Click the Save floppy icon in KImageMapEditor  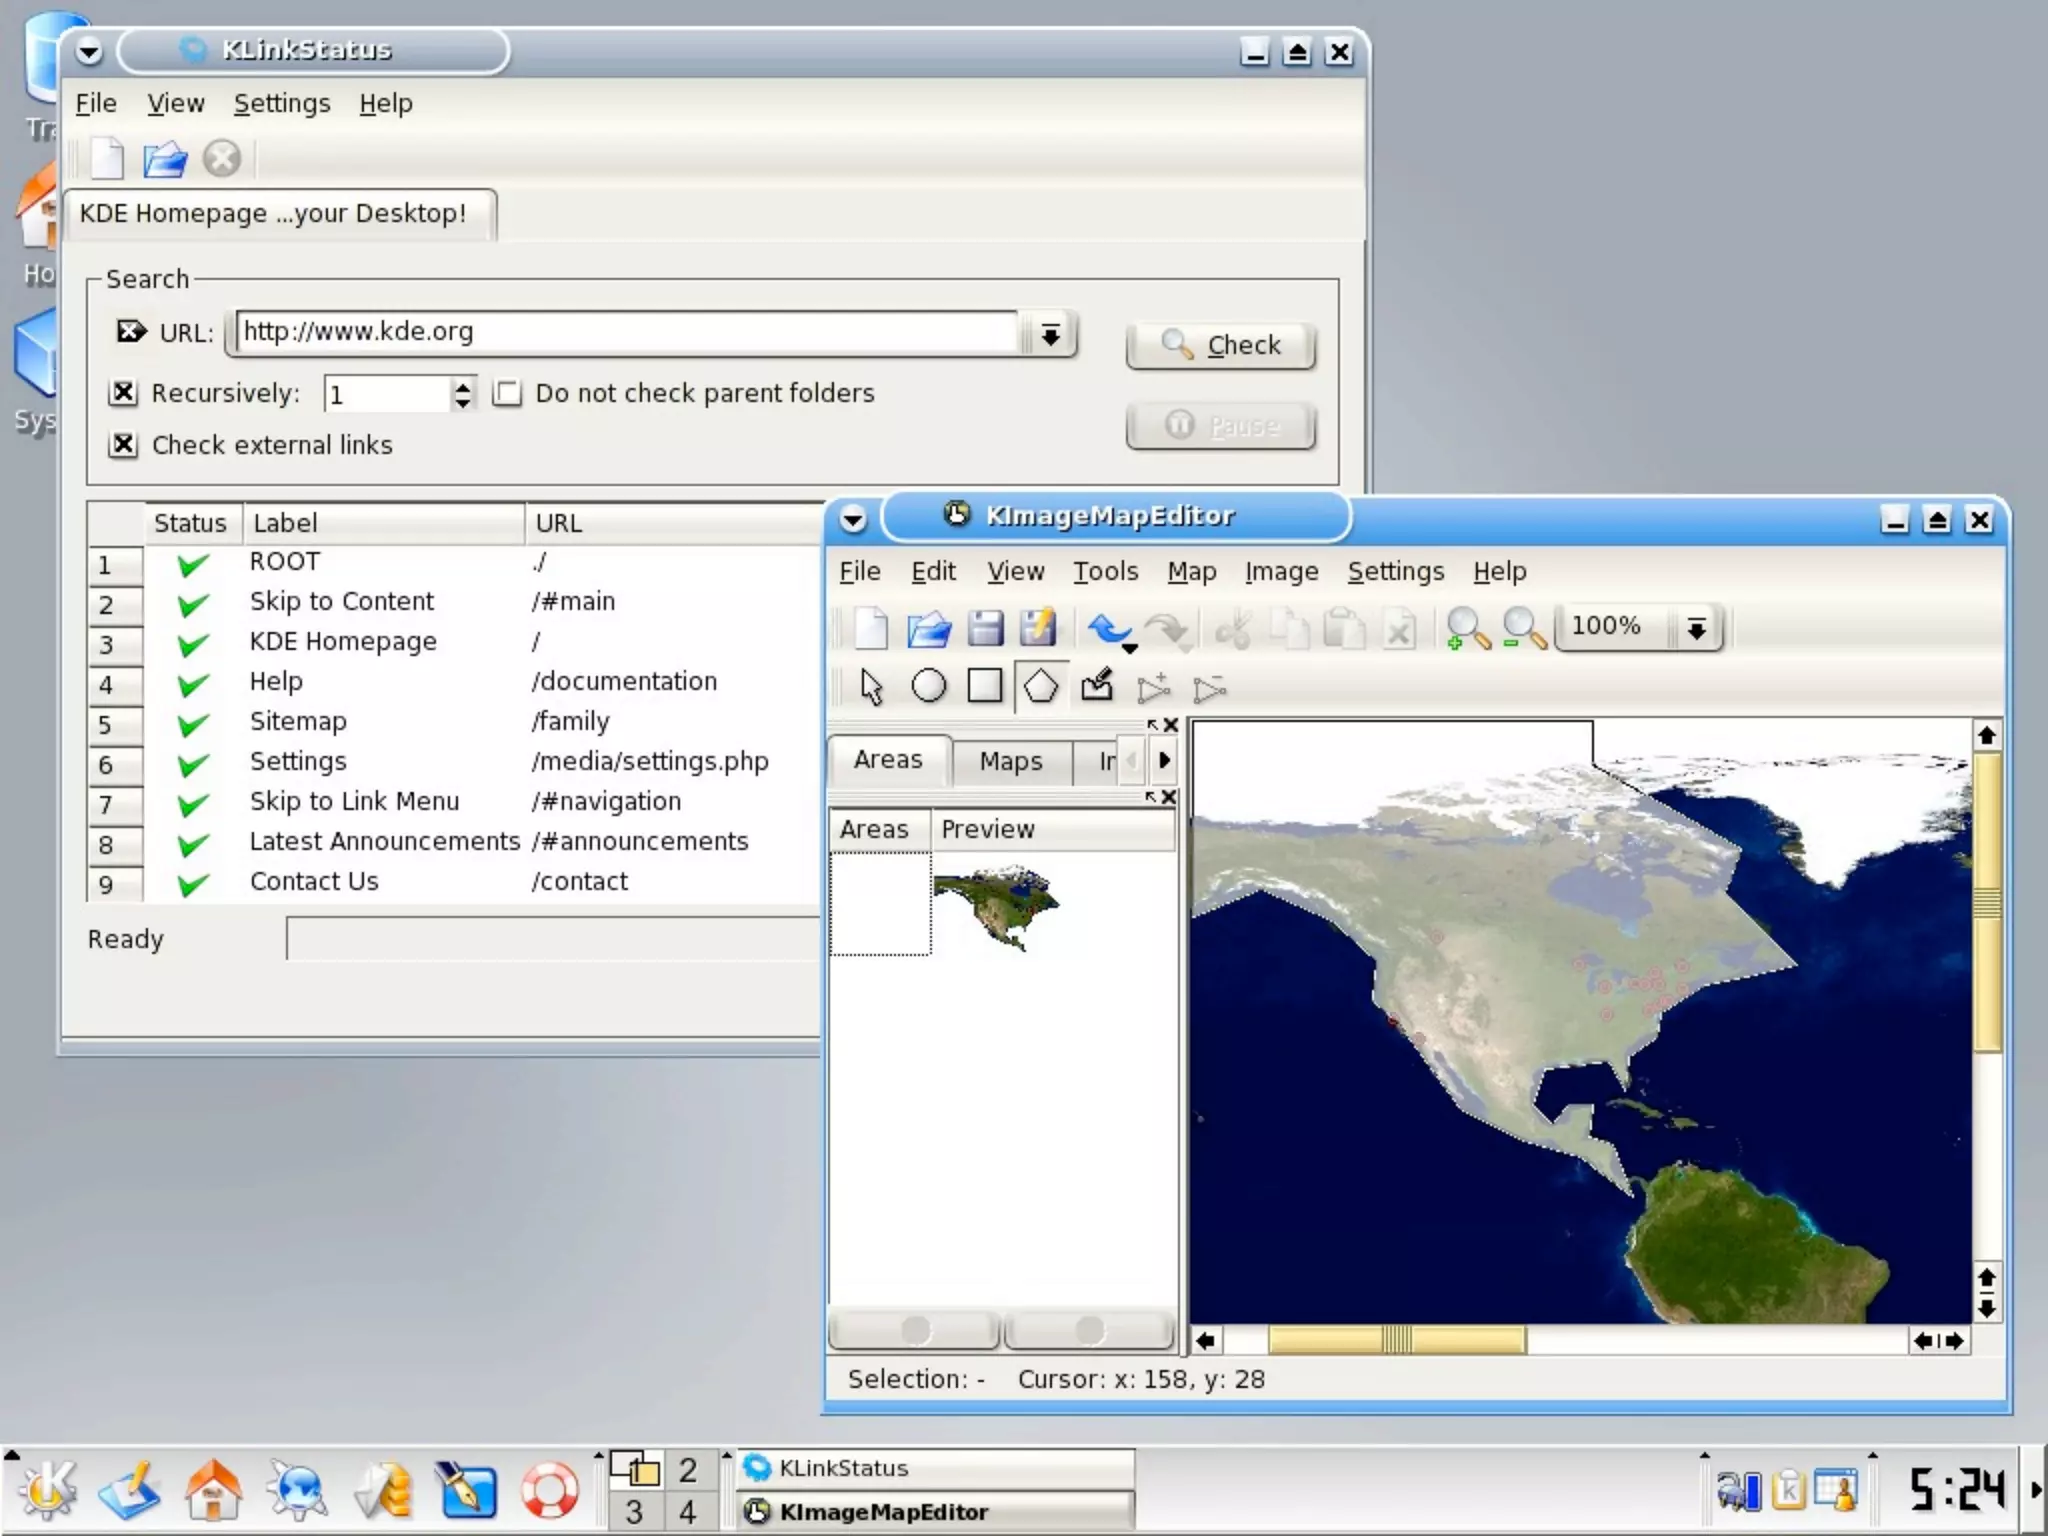[x=985, y=629]
